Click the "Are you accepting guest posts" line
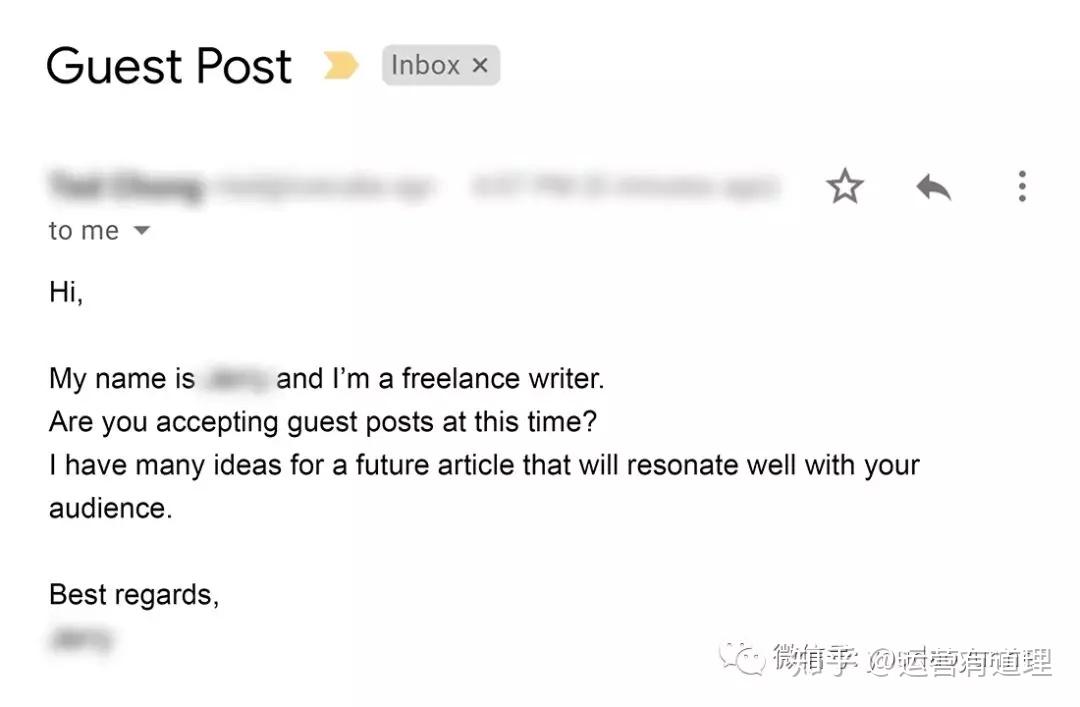1080x707 pixels. 323,422
